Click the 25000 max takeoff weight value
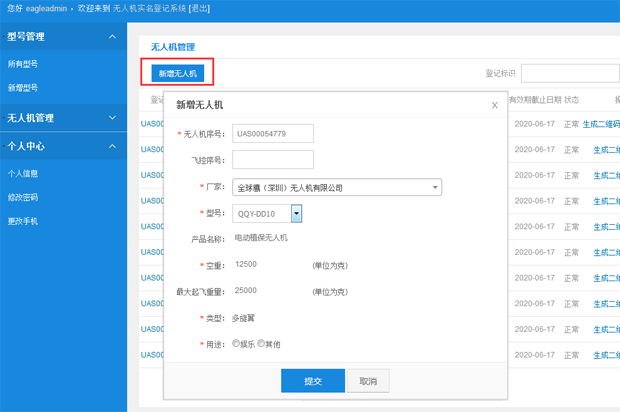The width and height of the screenshot is (620, 412). 246,290
